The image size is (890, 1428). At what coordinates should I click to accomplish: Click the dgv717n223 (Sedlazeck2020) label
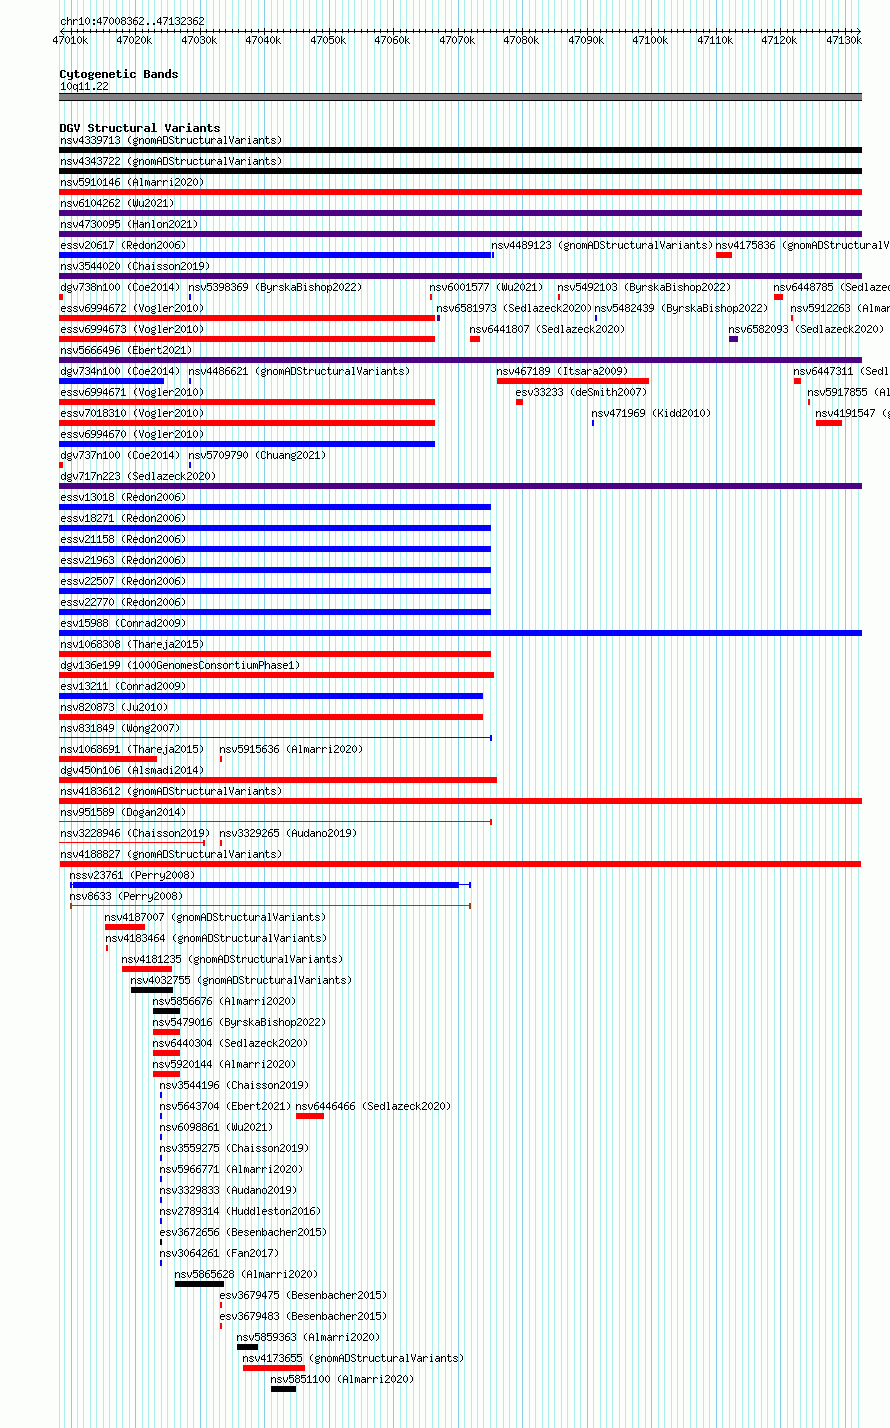138,476
